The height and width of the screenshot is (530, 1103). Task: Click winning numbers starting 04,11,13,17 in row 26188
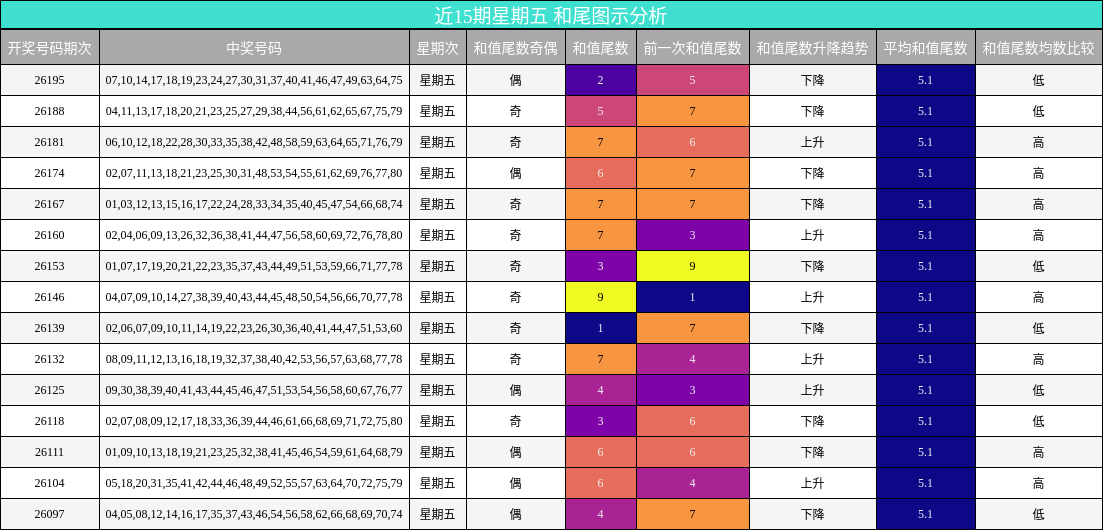point(255,111)
